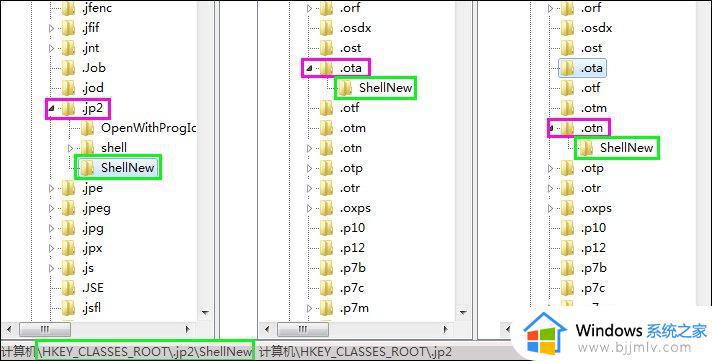Click the left pane horizontal scrollbar thumb

[45, 329]
